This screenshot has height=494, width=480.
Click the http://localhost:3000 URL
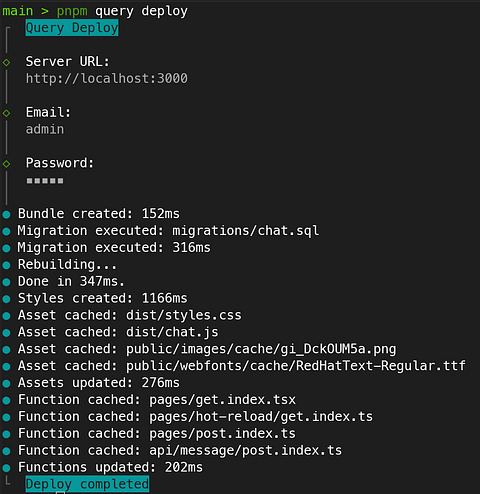pyautogui.click(x=107, y=79)
